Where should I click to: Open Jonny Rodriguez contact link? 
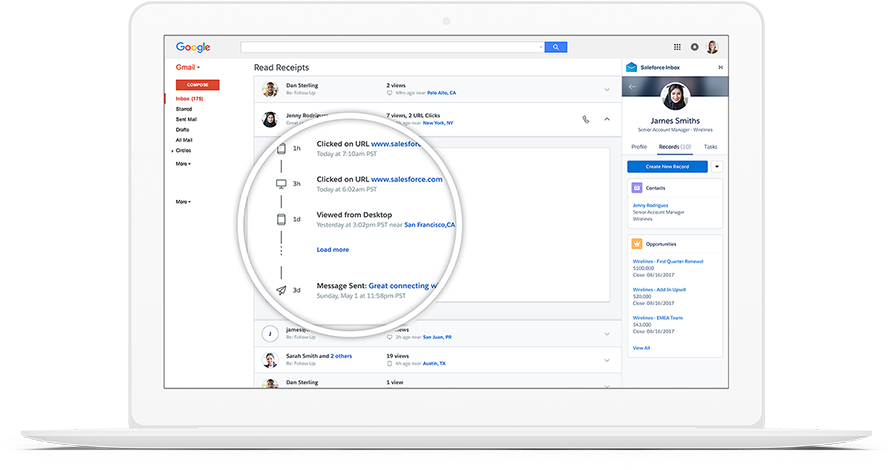tap(650, 205)
